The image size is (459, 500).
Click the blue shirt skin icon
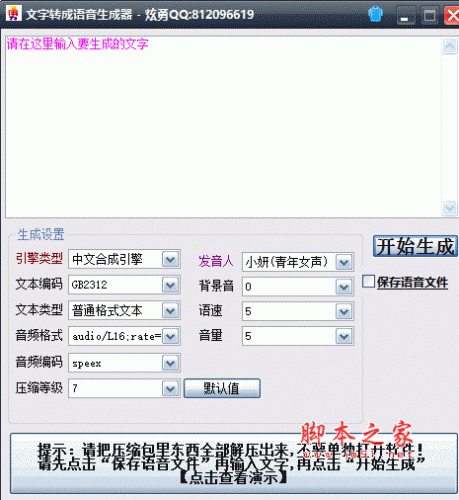pos(375,14)
